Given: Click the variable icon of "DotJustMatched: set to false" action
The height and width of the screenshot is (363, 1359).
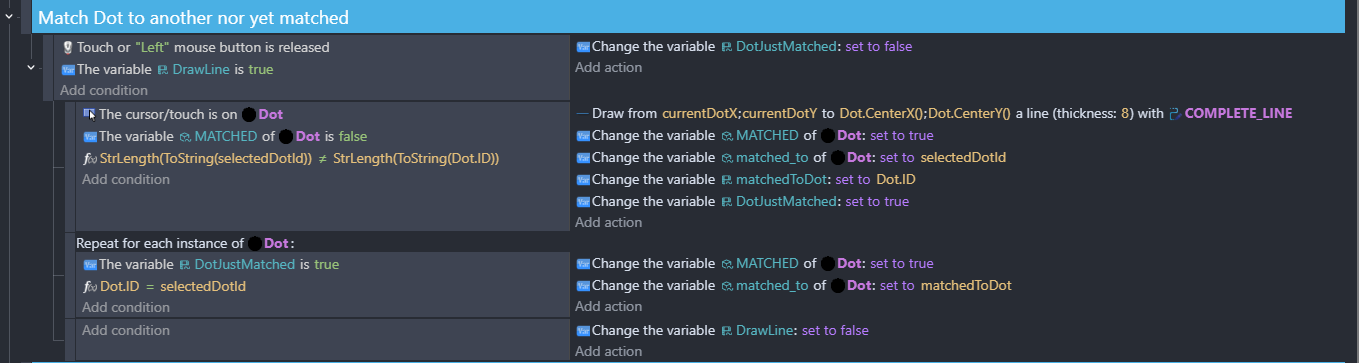Looking at the screenshot, I should pyautogui.click(x=583, y=47).
